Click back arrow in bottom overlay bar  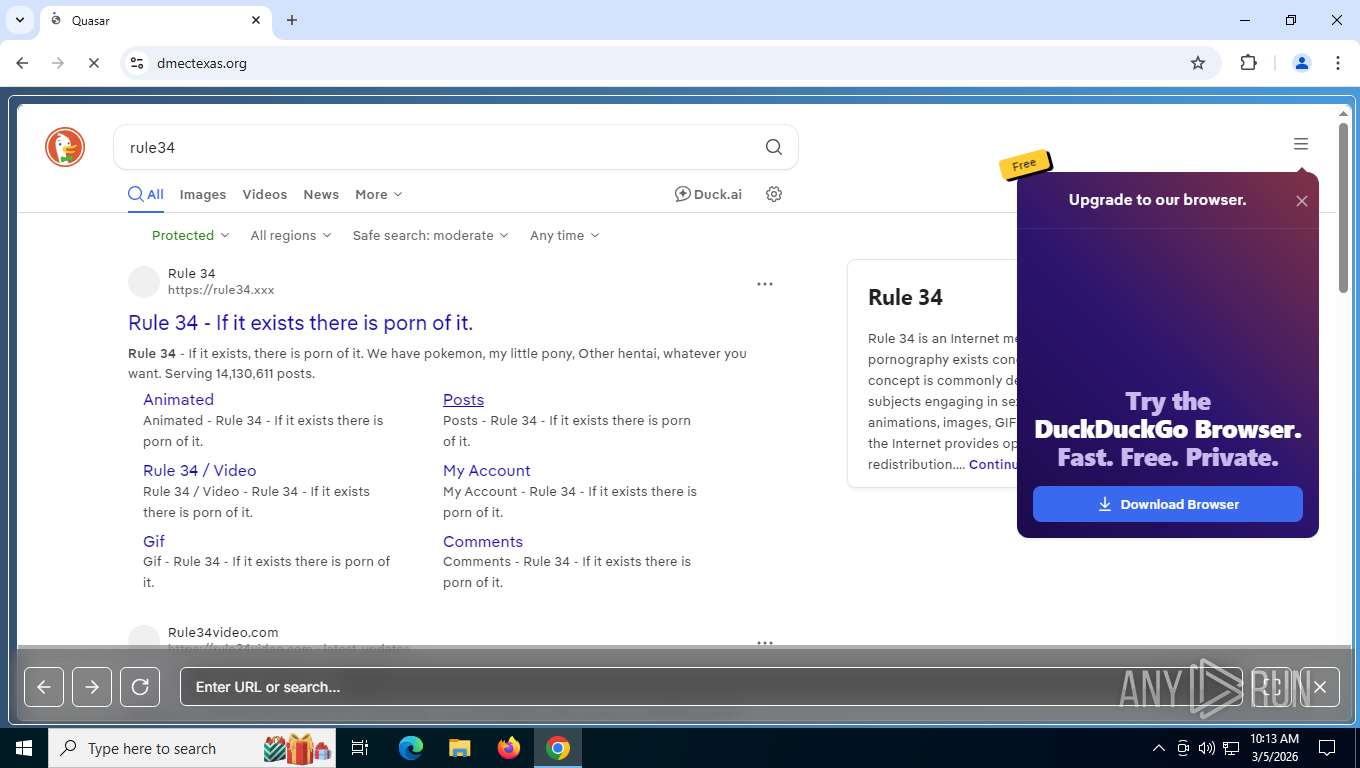(x=44, y=687)
